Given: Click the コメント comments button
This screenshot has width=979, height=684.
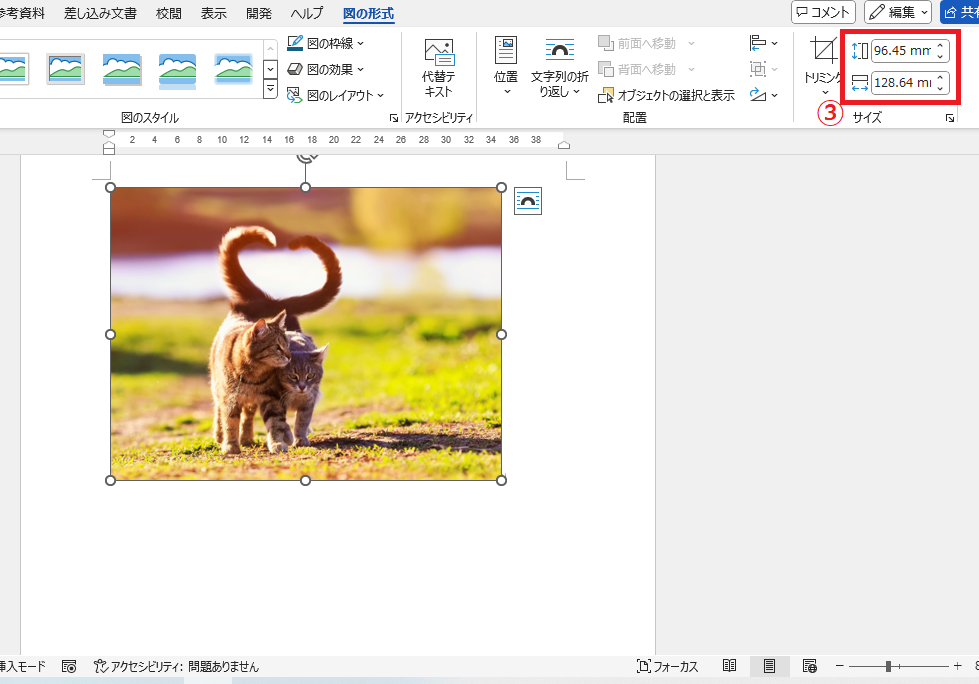Looking at the screenshot, I should 823,12.
